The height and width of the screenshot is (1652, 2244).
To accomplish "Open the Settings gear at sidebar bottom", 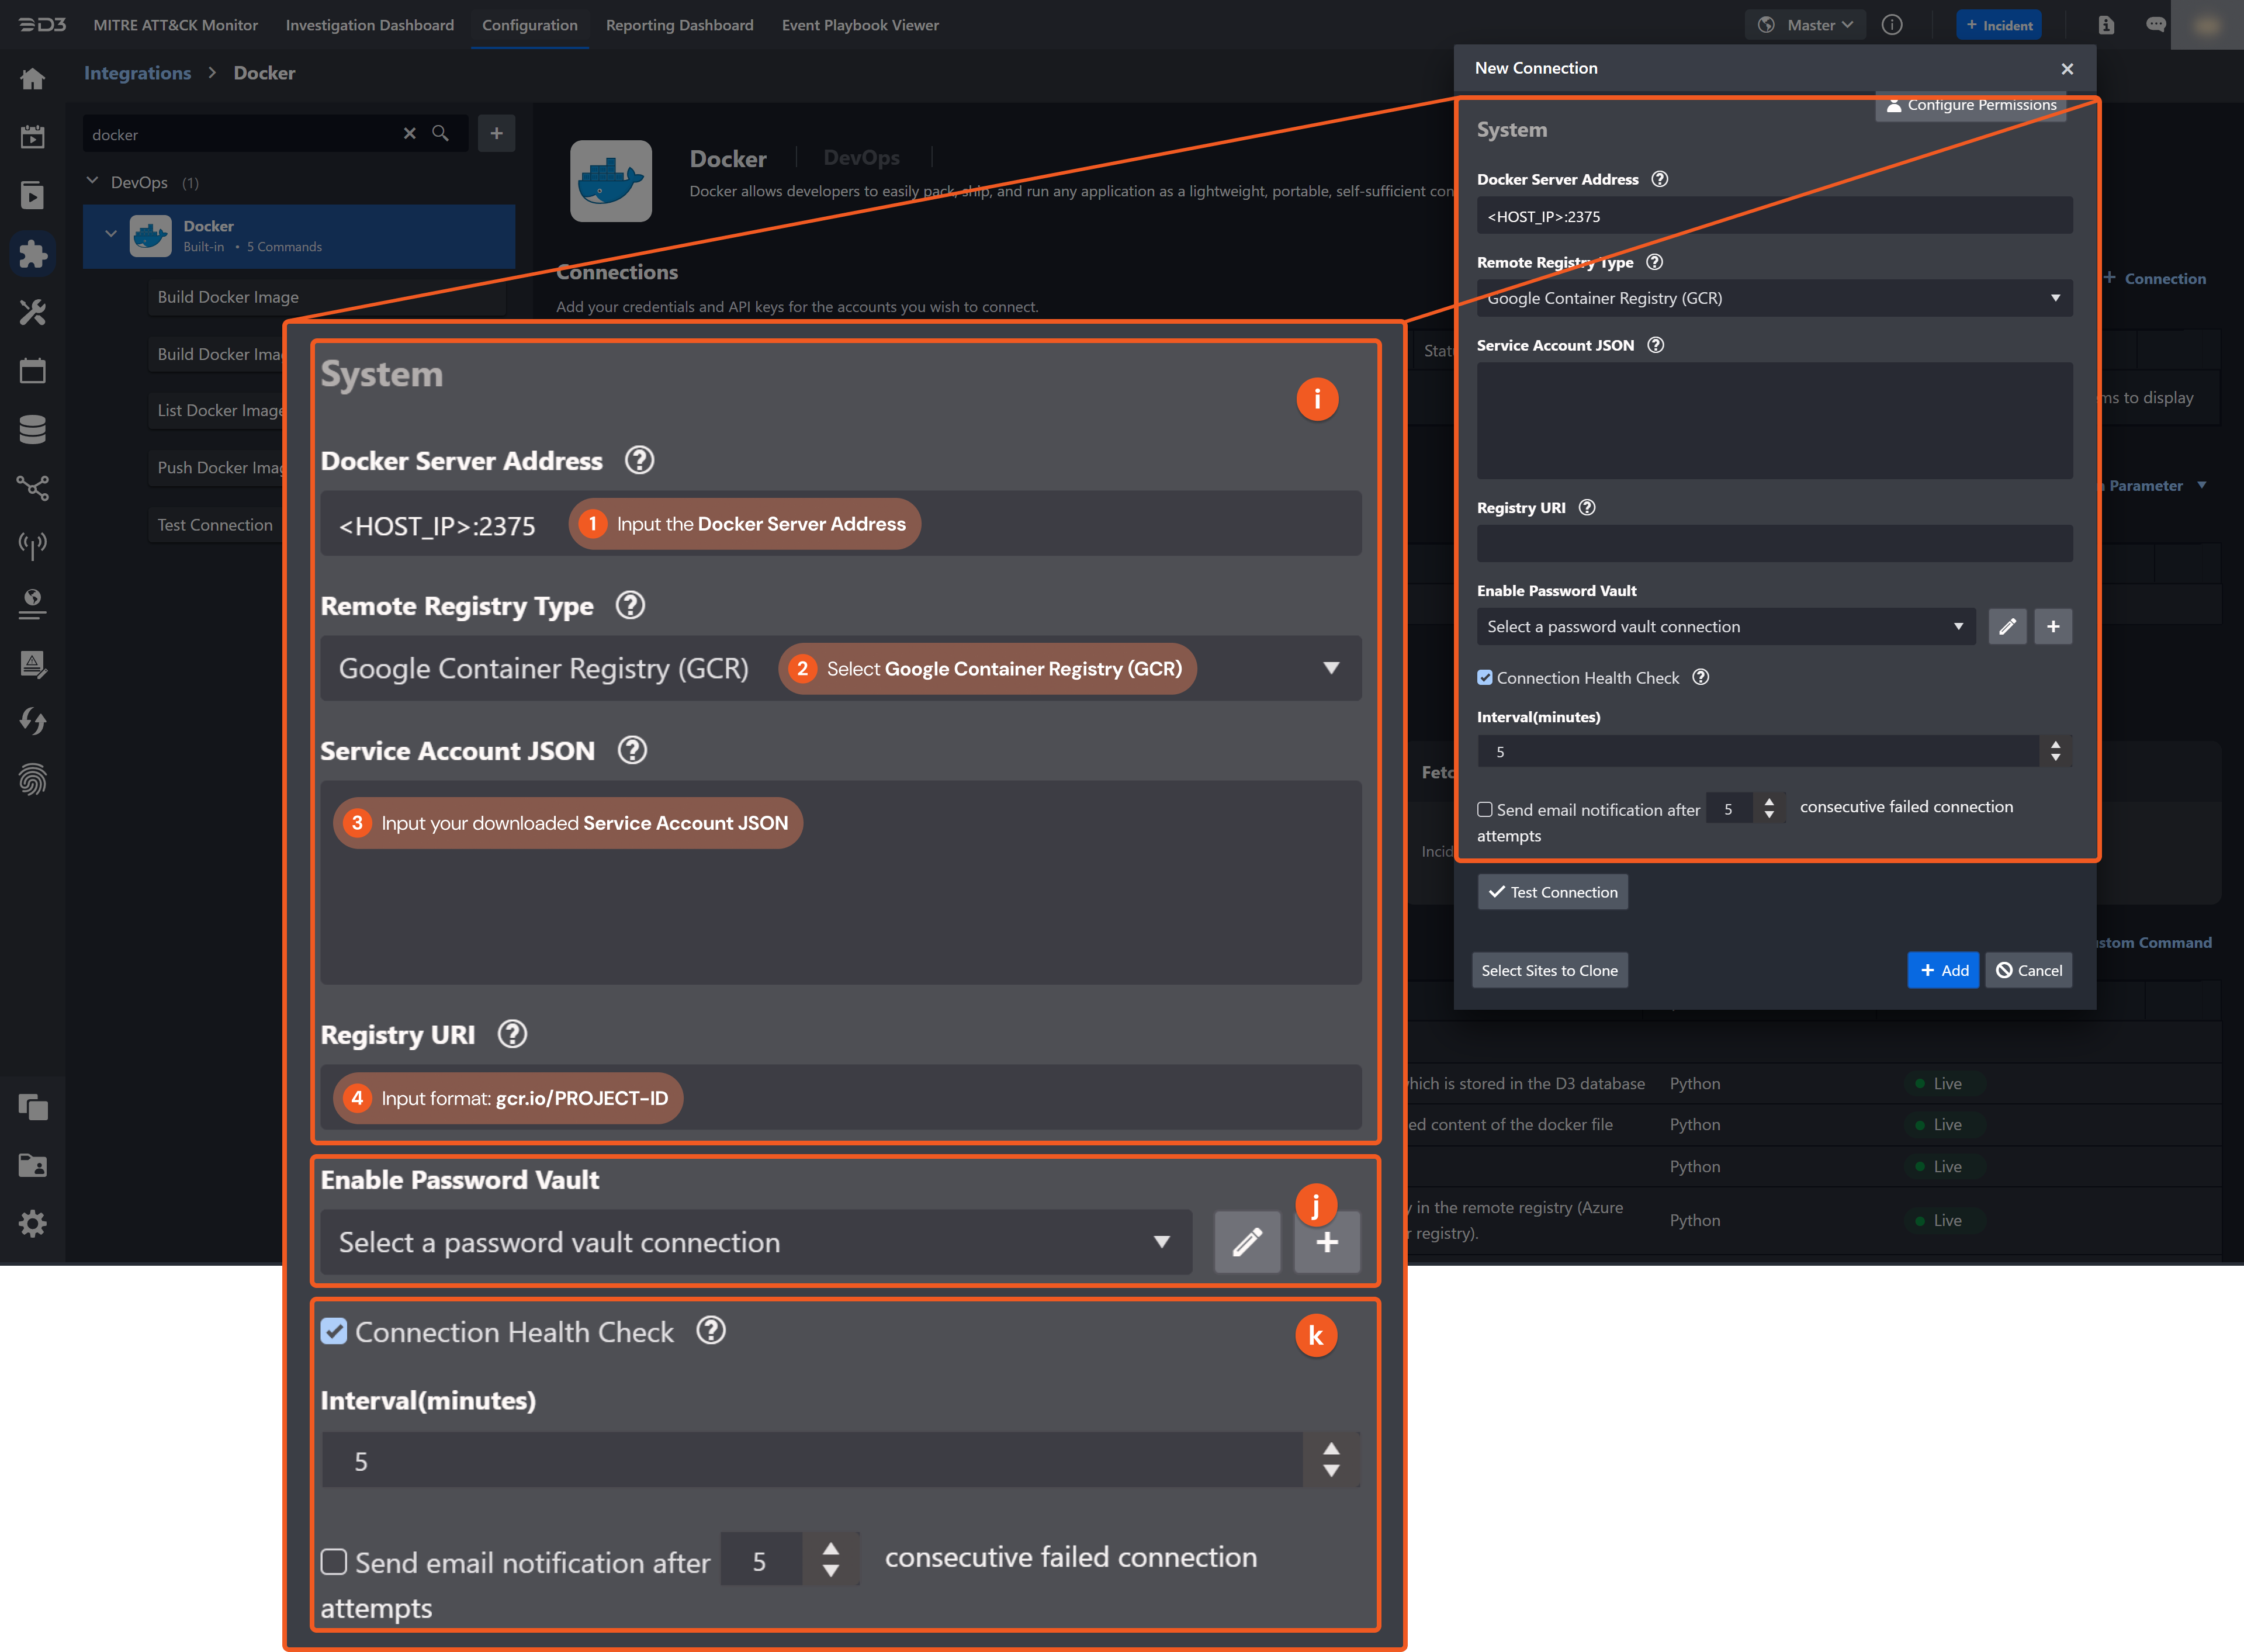I will pyautogui.click(x=33, y=1223).
